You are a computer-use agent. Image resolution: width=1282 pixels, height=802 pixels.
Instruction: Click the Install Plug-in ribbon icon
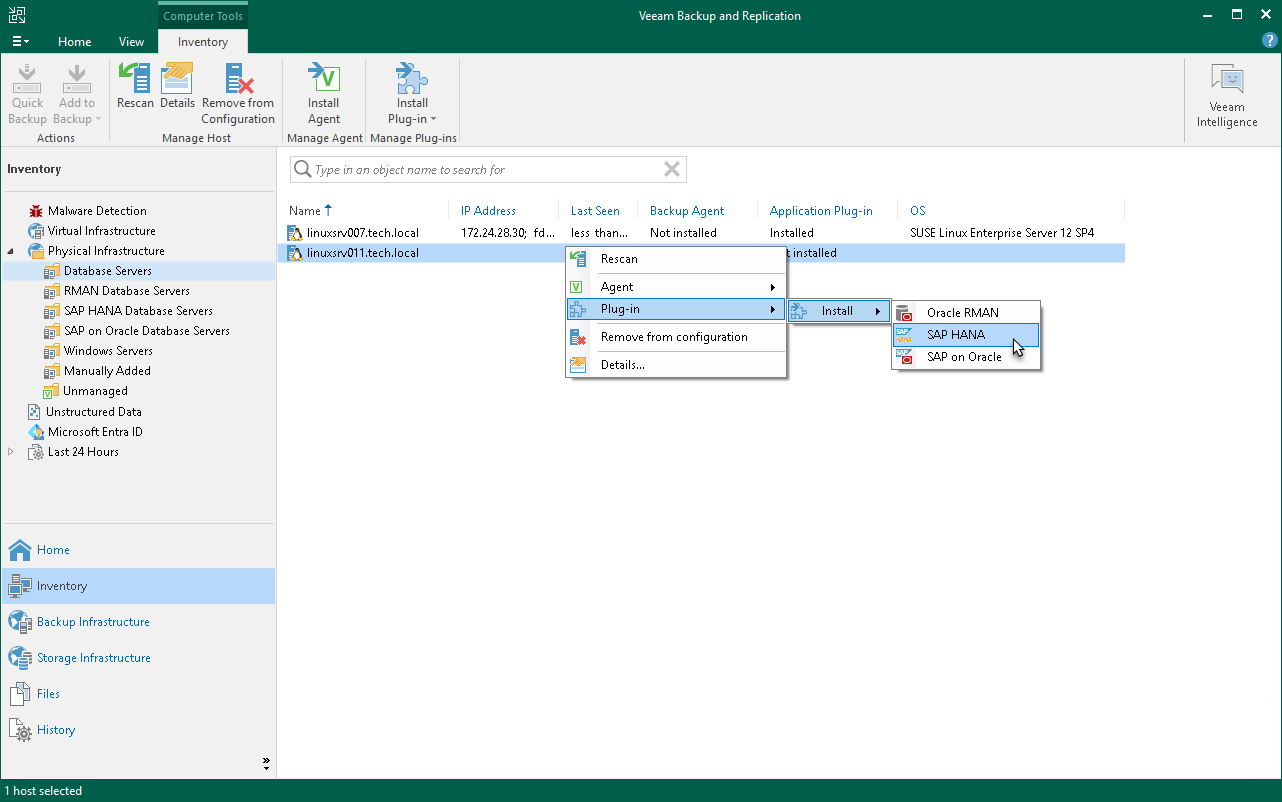pyautogui.click(x=412, y=78)
